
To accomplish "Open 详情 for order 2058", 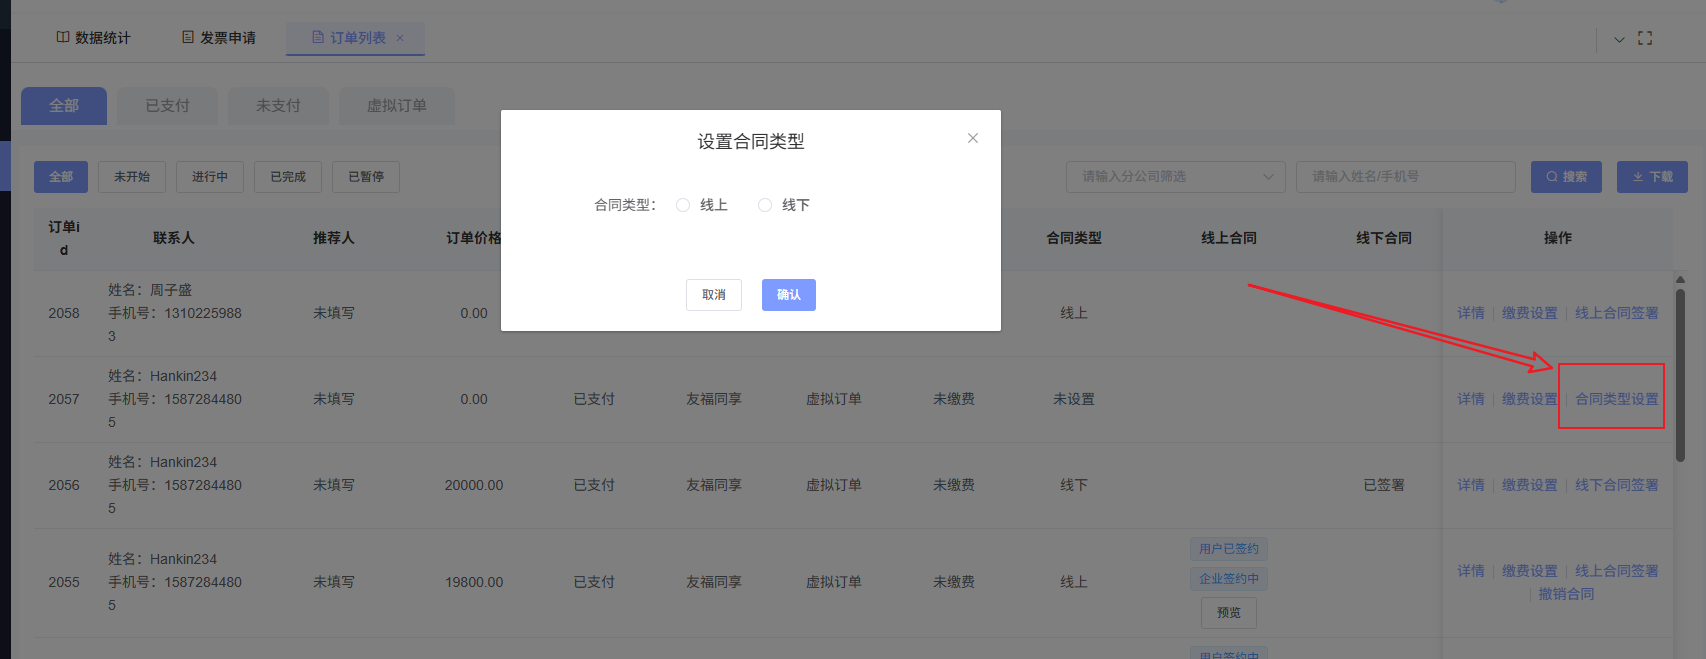I will [1470, 313].
